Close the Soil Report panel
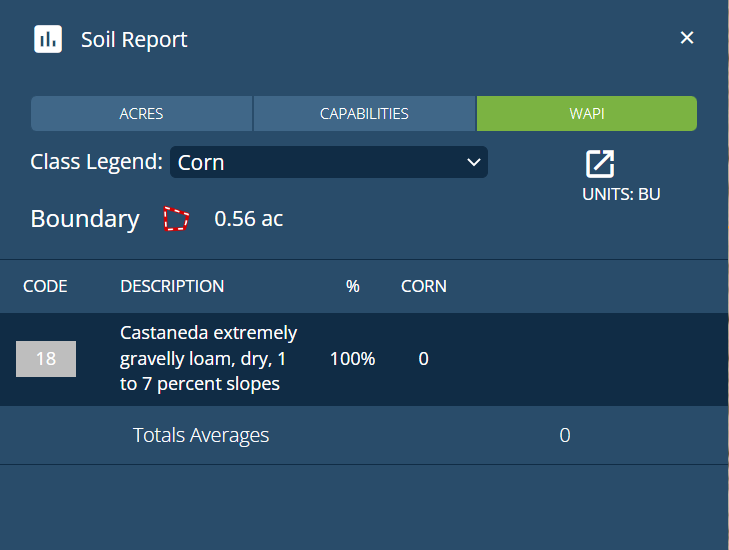This screenshot has height=550, width=729. (687, 38)
